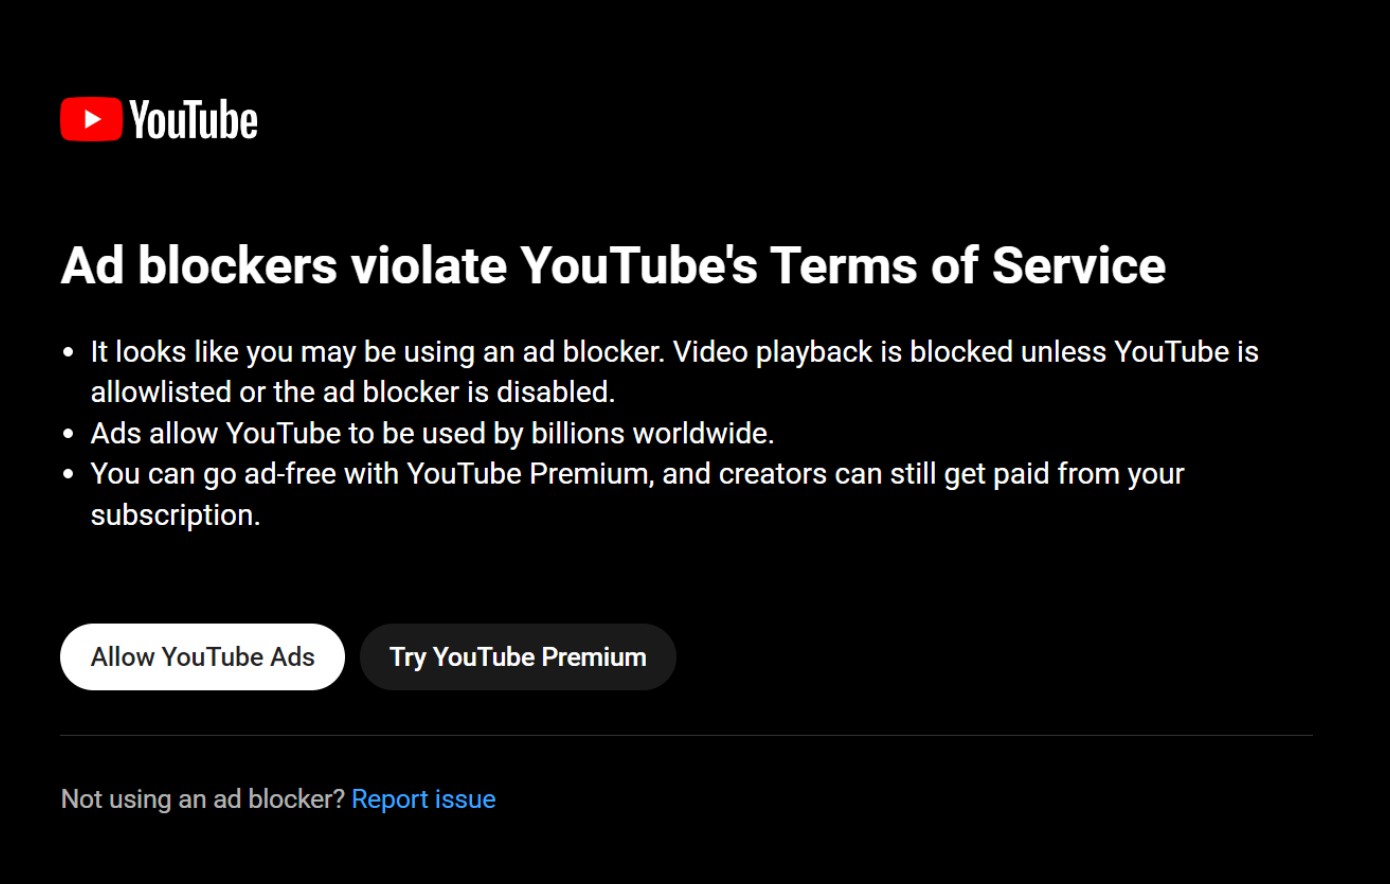
Task: Click the red YouTube play logo icon
Action: point(91,120)
